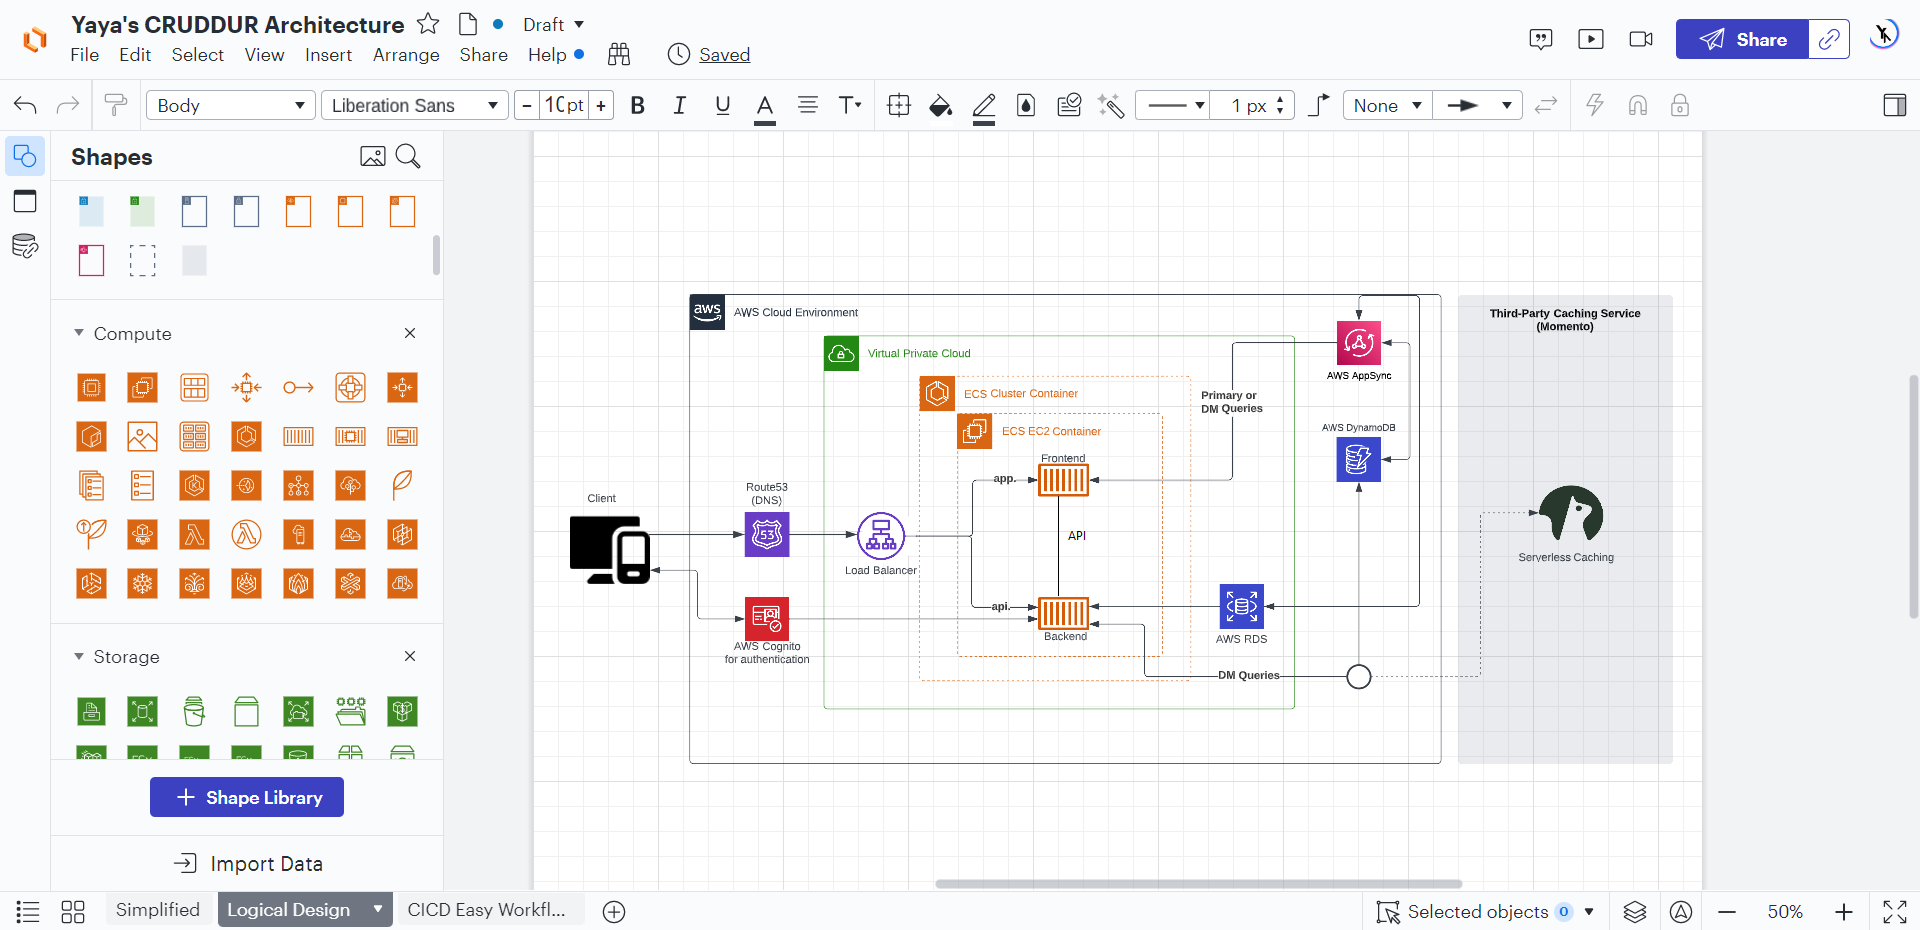The image size is (1920, 930).
Task: Open the File menu
Action: click(85, 55)
